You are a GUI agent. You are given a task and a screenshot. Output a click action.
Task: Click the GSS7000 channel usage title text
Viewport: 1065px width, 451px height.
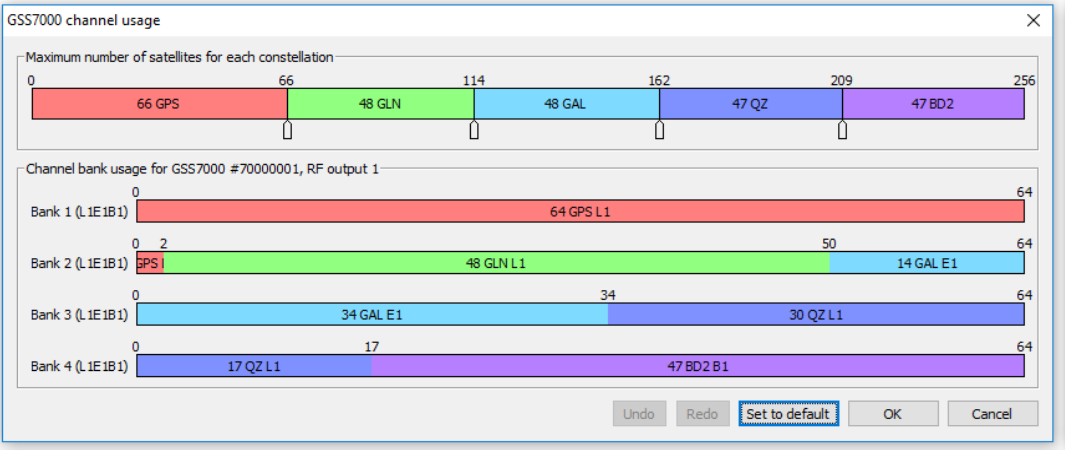(x=84, y=20)
